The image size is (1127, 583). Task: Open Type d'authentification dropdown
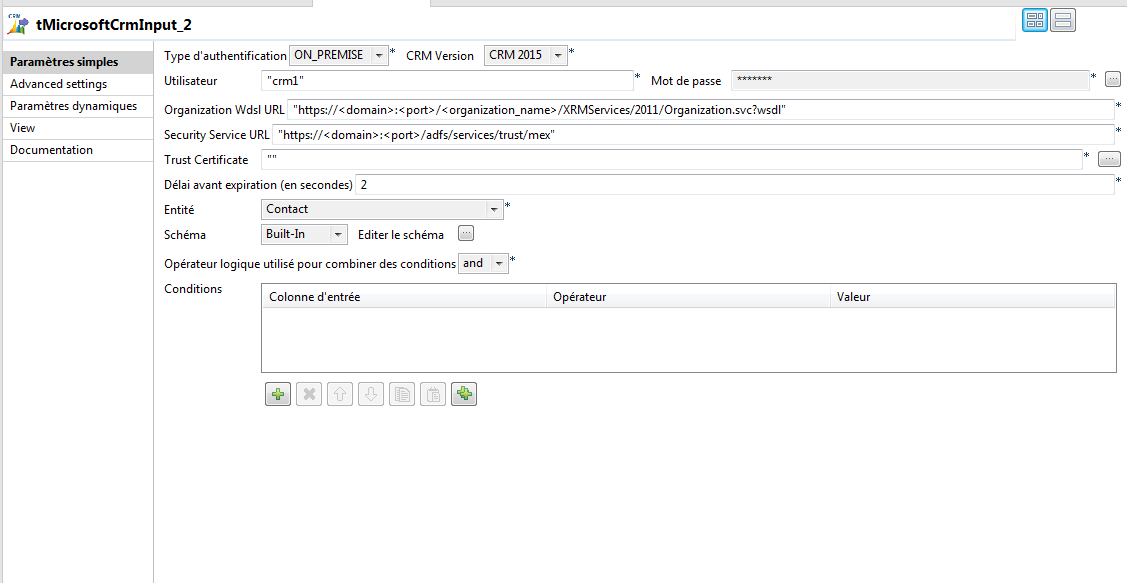click(339, 55)
